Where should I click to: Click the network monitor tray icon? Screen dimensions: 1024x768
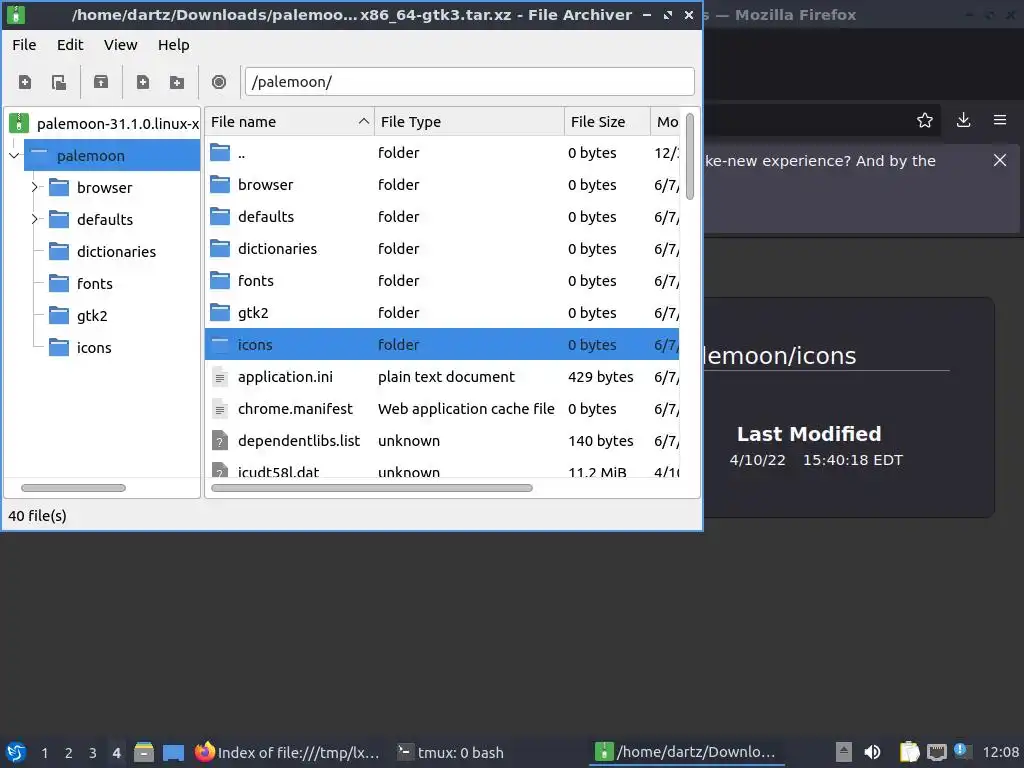(936, 752)
